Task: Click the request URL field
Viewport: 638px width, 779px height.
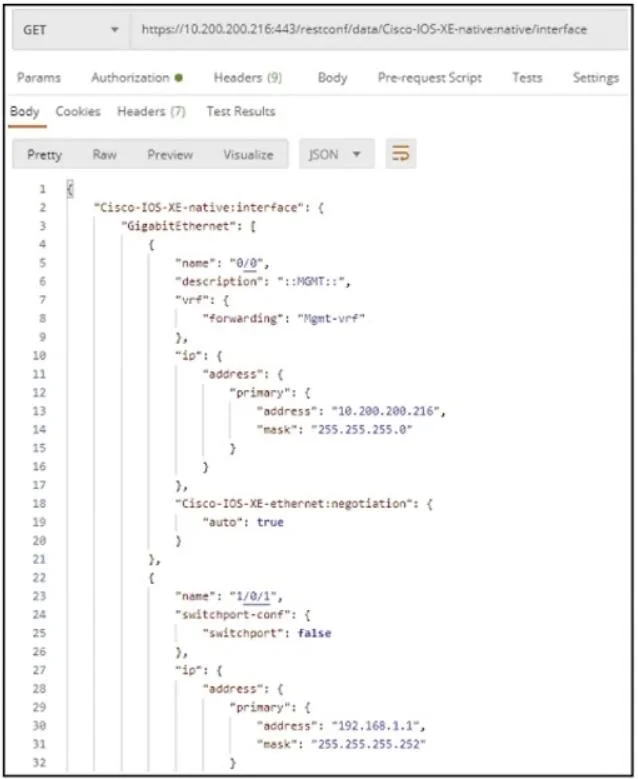Action: pos(379,30)
